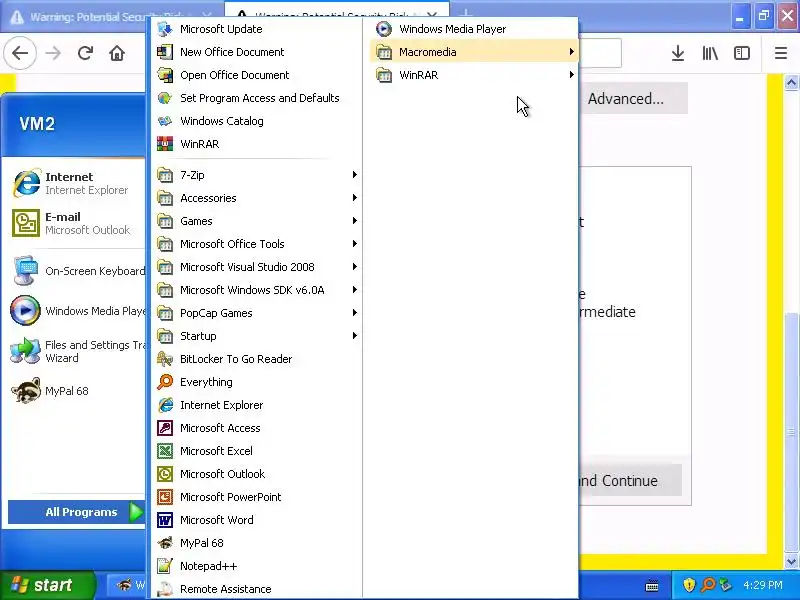This screenshot has width=800, height=600.
Task: Open Windows Media Player in Start menu left pane
Action: [x=76, y=311]
